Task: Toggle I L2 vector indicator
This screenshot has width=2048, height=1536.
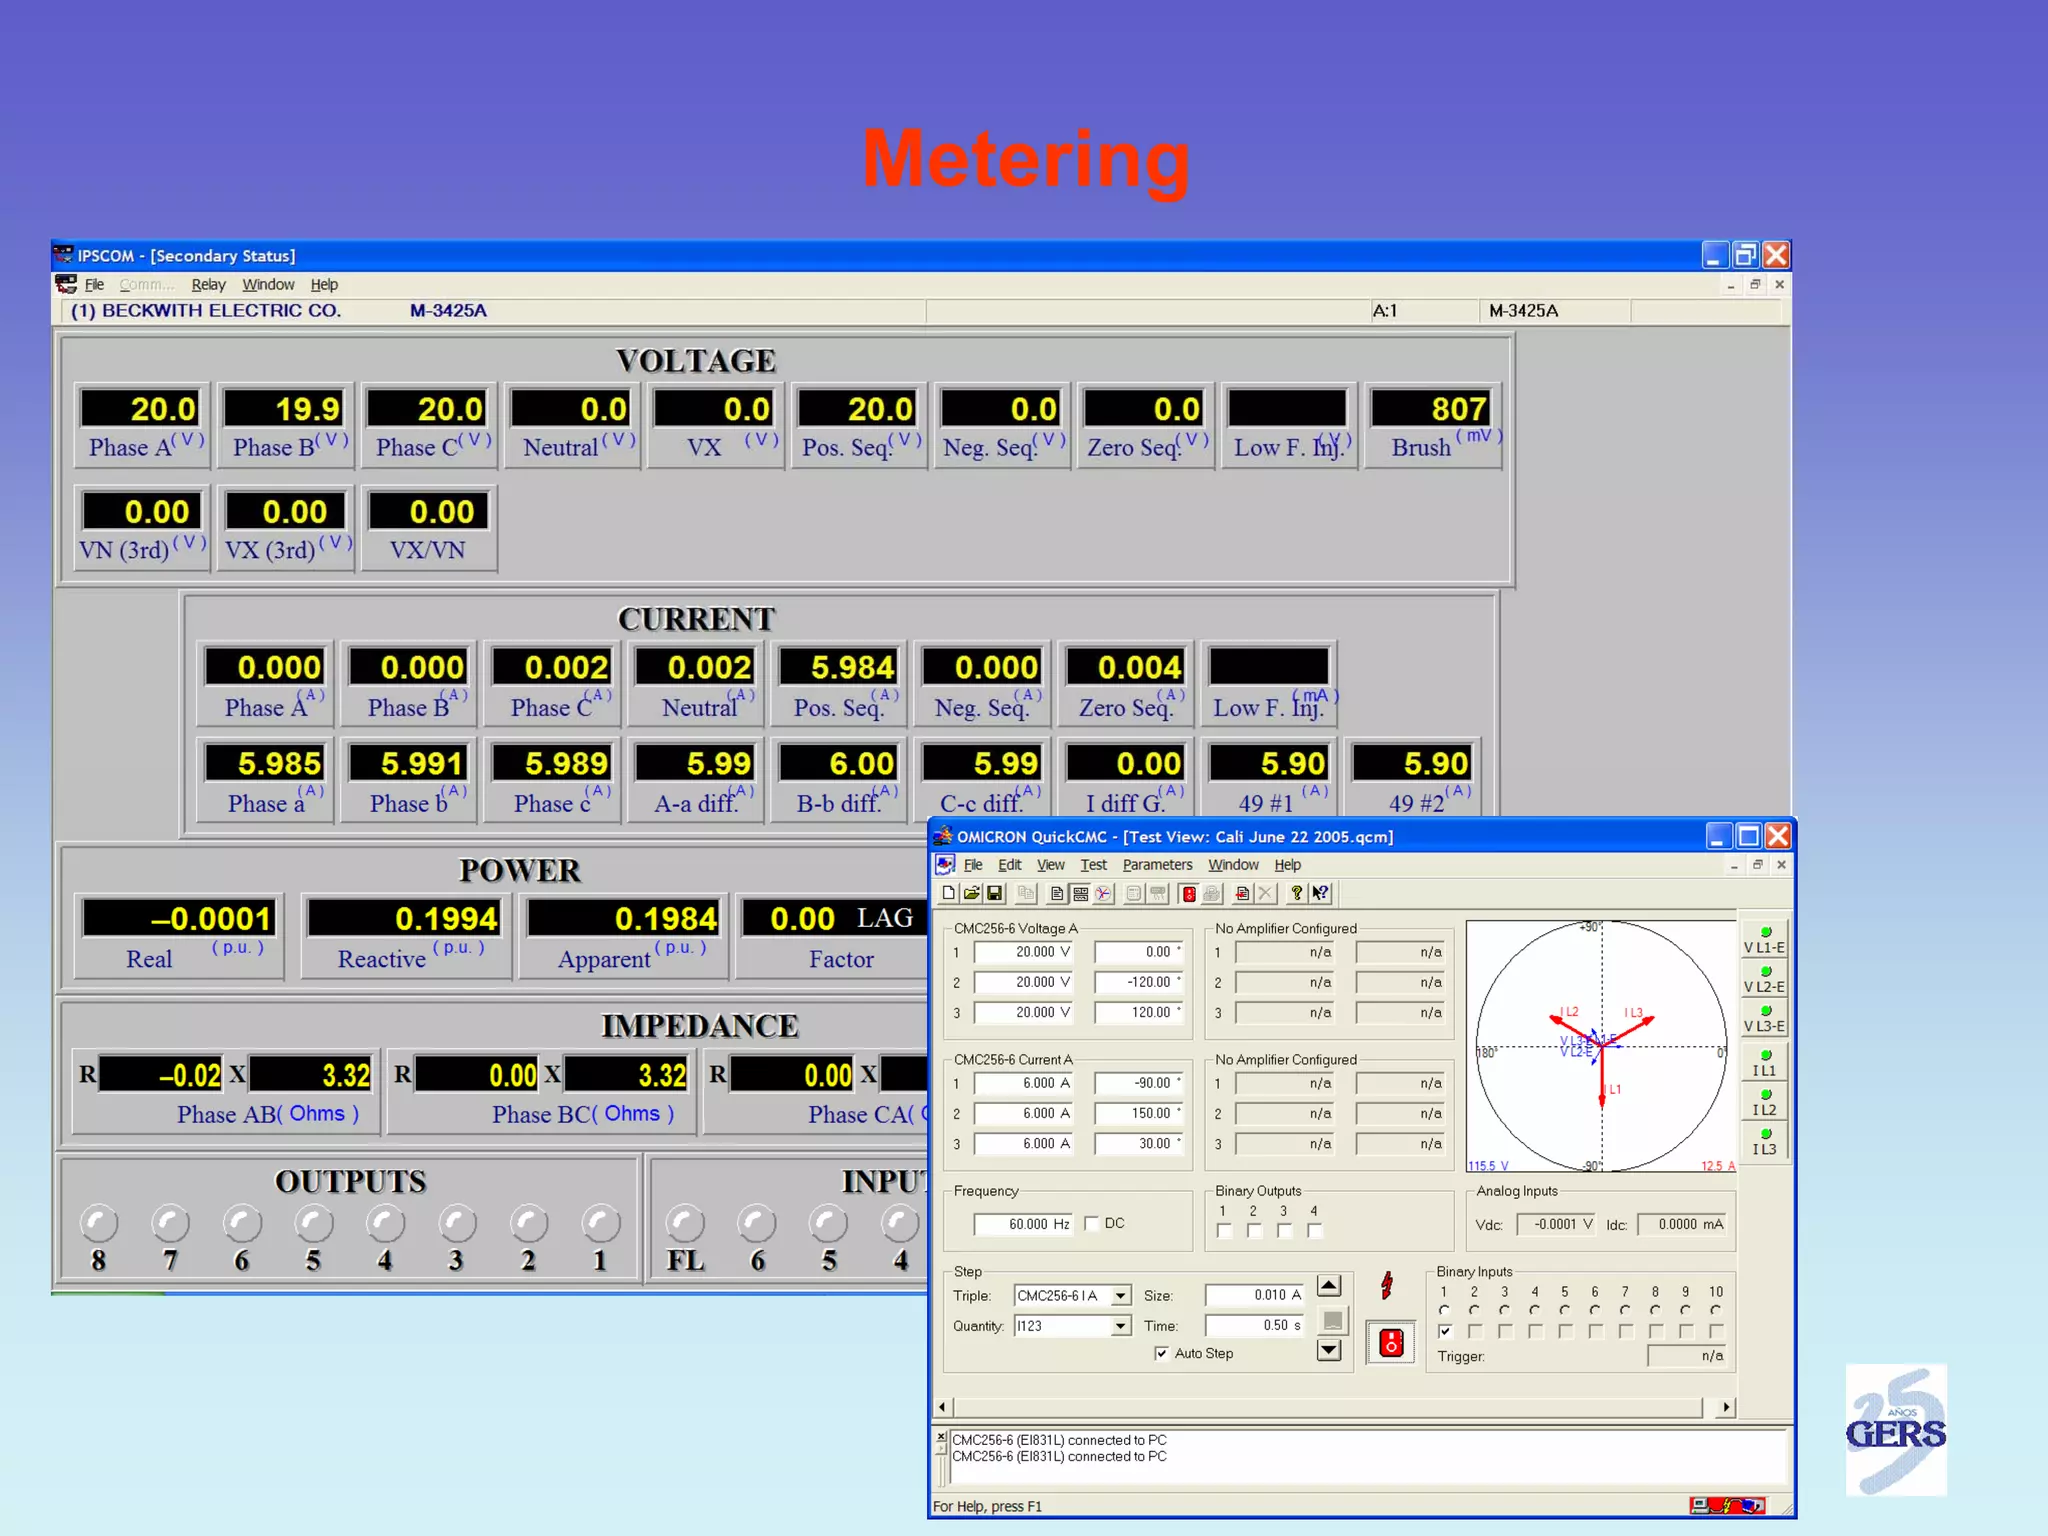Action: [1765, 1102]
